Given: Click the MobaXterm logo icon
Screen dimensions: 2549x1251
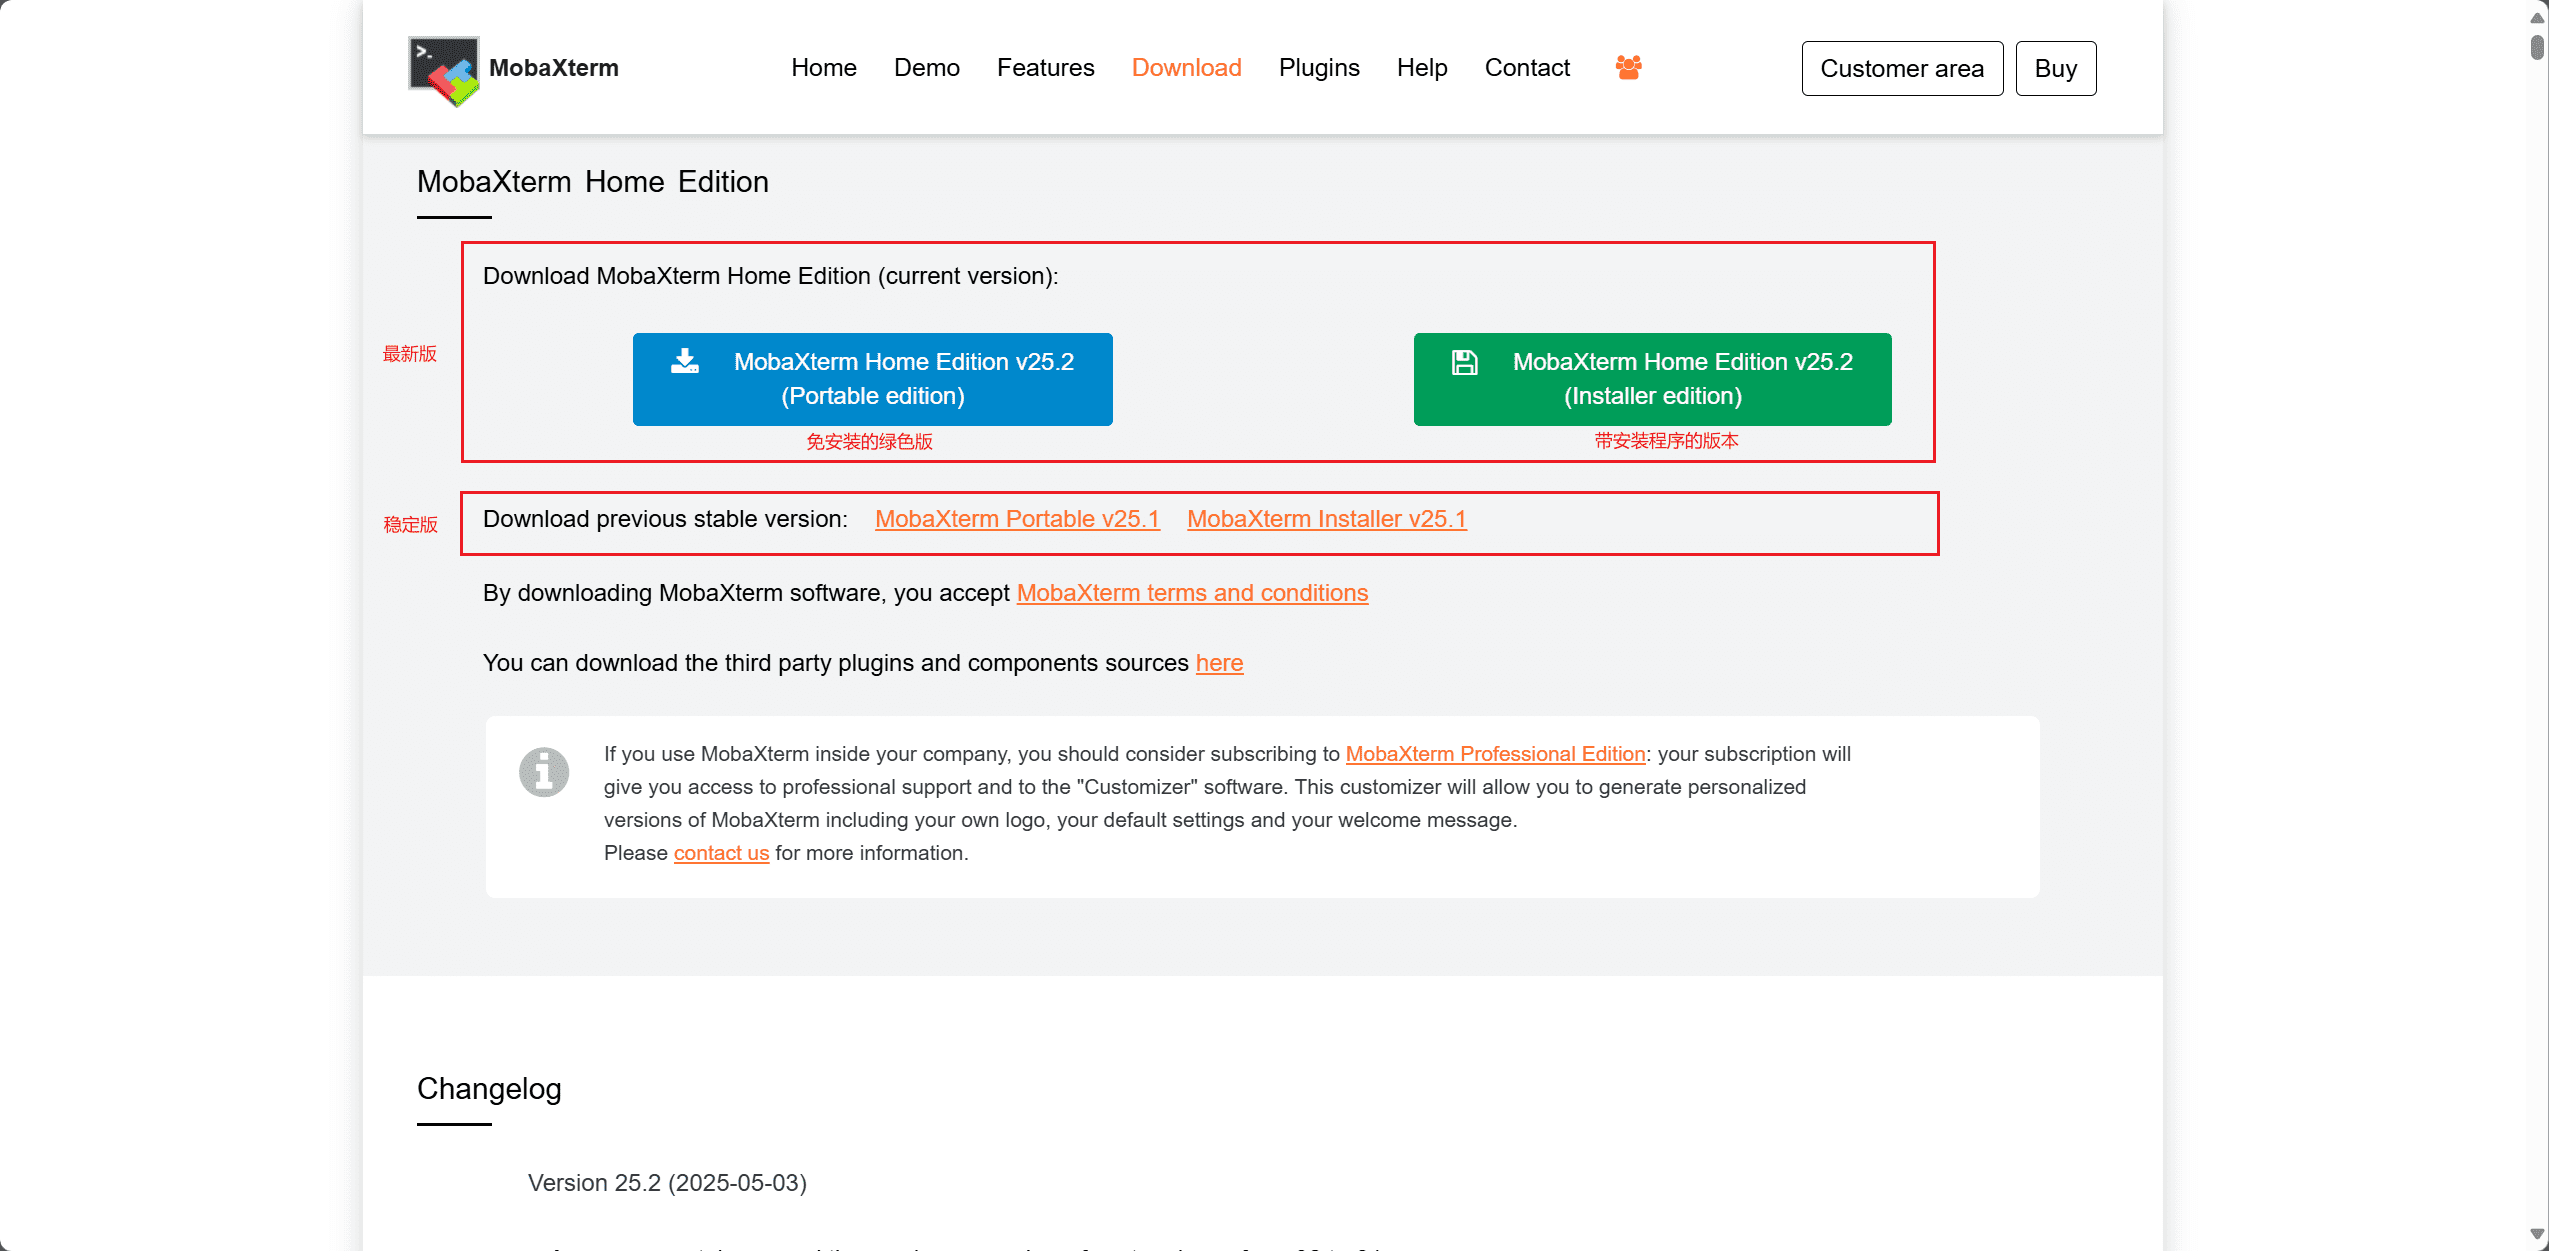Looking at the screenshot, I should click(x=444, y=70).
